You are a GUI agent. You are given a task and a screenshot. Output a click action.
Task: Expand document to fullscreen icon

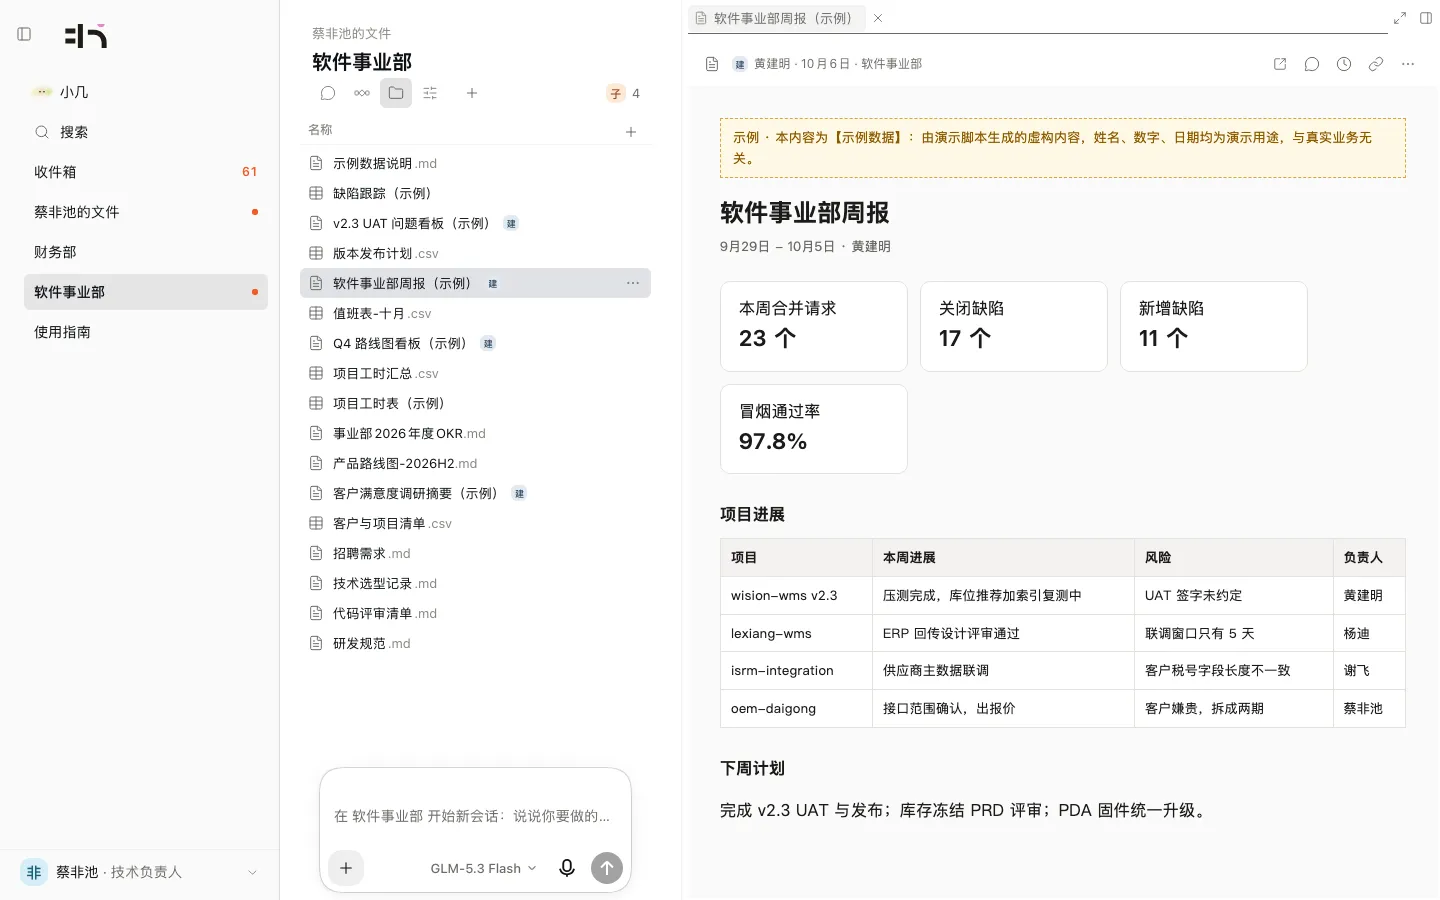1400,18
